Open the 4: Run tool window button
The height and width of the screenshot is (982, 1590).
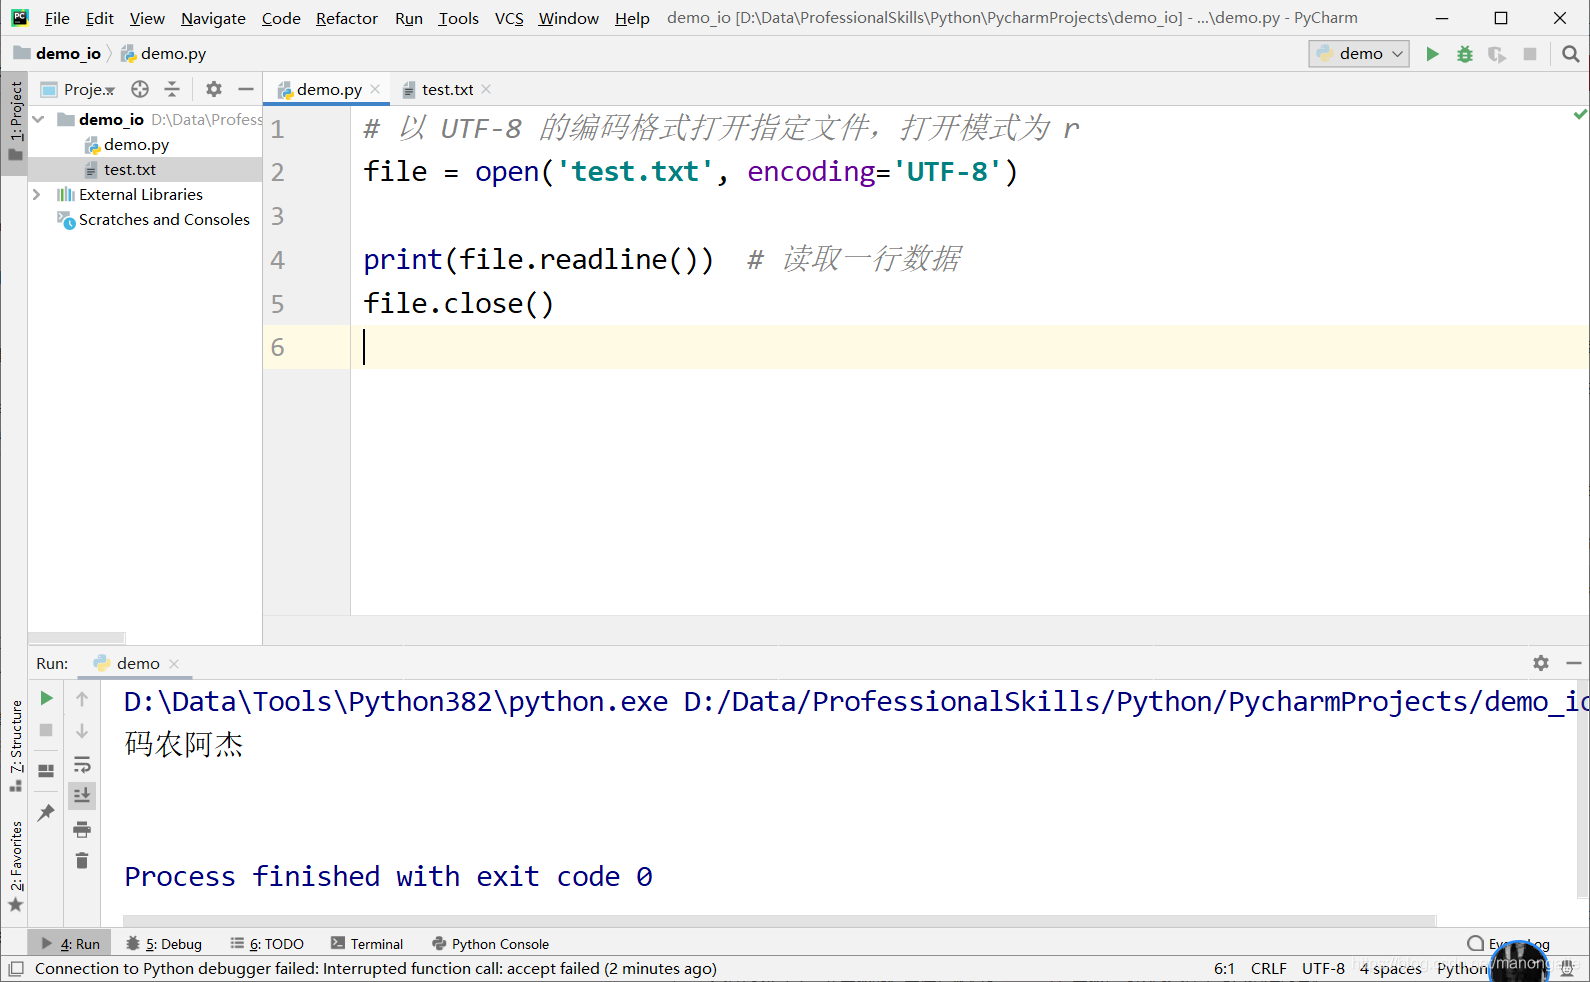(70, 943)
